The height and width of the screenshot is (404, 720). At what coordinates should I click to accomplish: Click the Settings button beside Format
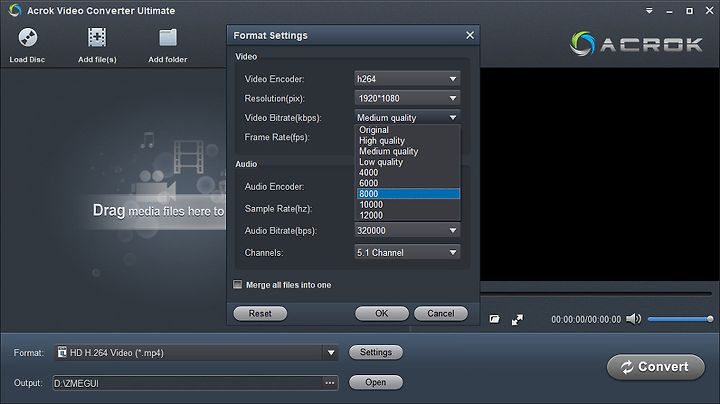[x=376, y=352]
